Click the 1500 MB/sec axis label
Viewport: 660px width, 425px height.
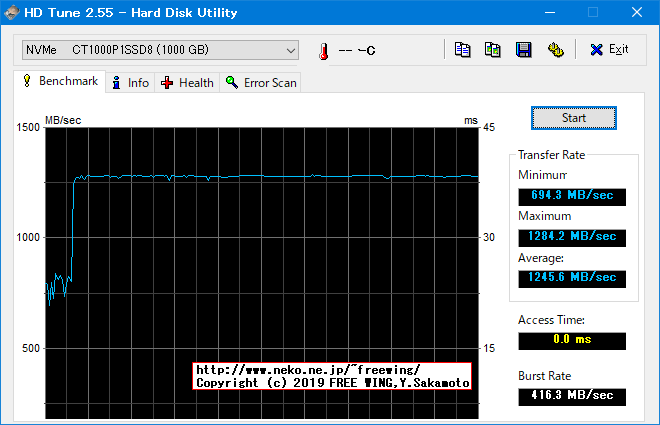tap(28, 127)
